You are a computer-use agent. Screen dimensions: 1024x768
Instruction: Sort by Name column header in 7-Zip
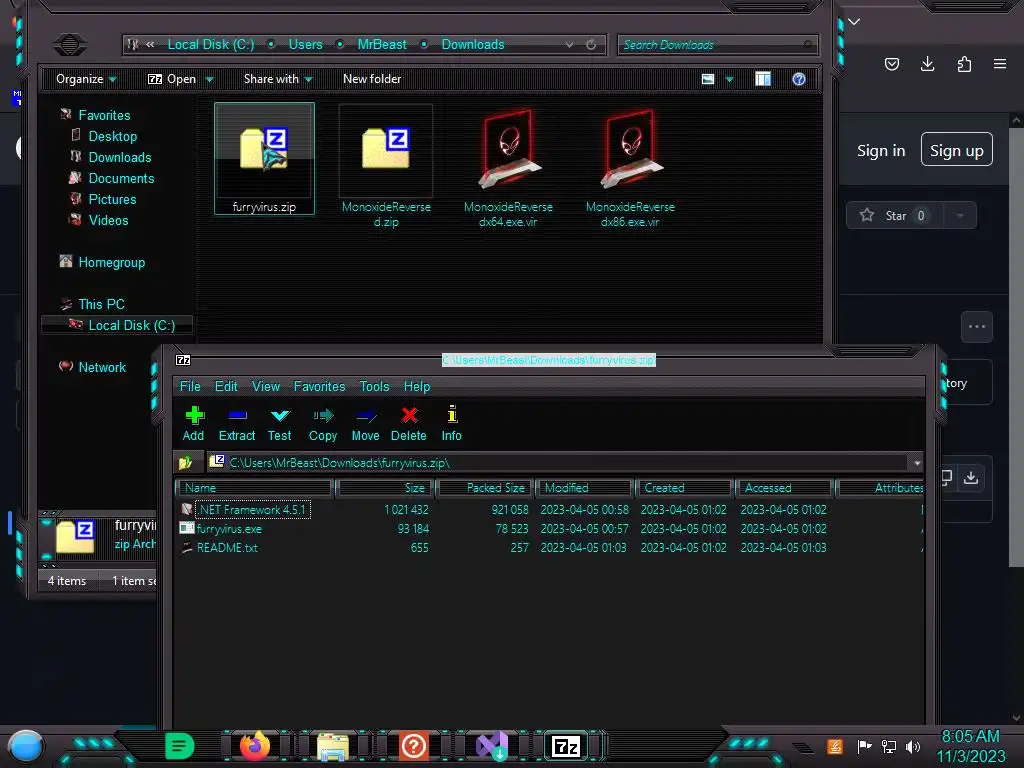point(255,488)
